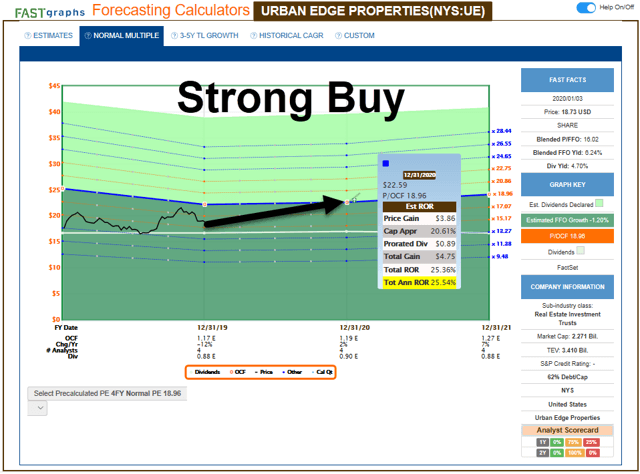
Task: Toggle OCF series in chart legend
Action: (238, 372)
